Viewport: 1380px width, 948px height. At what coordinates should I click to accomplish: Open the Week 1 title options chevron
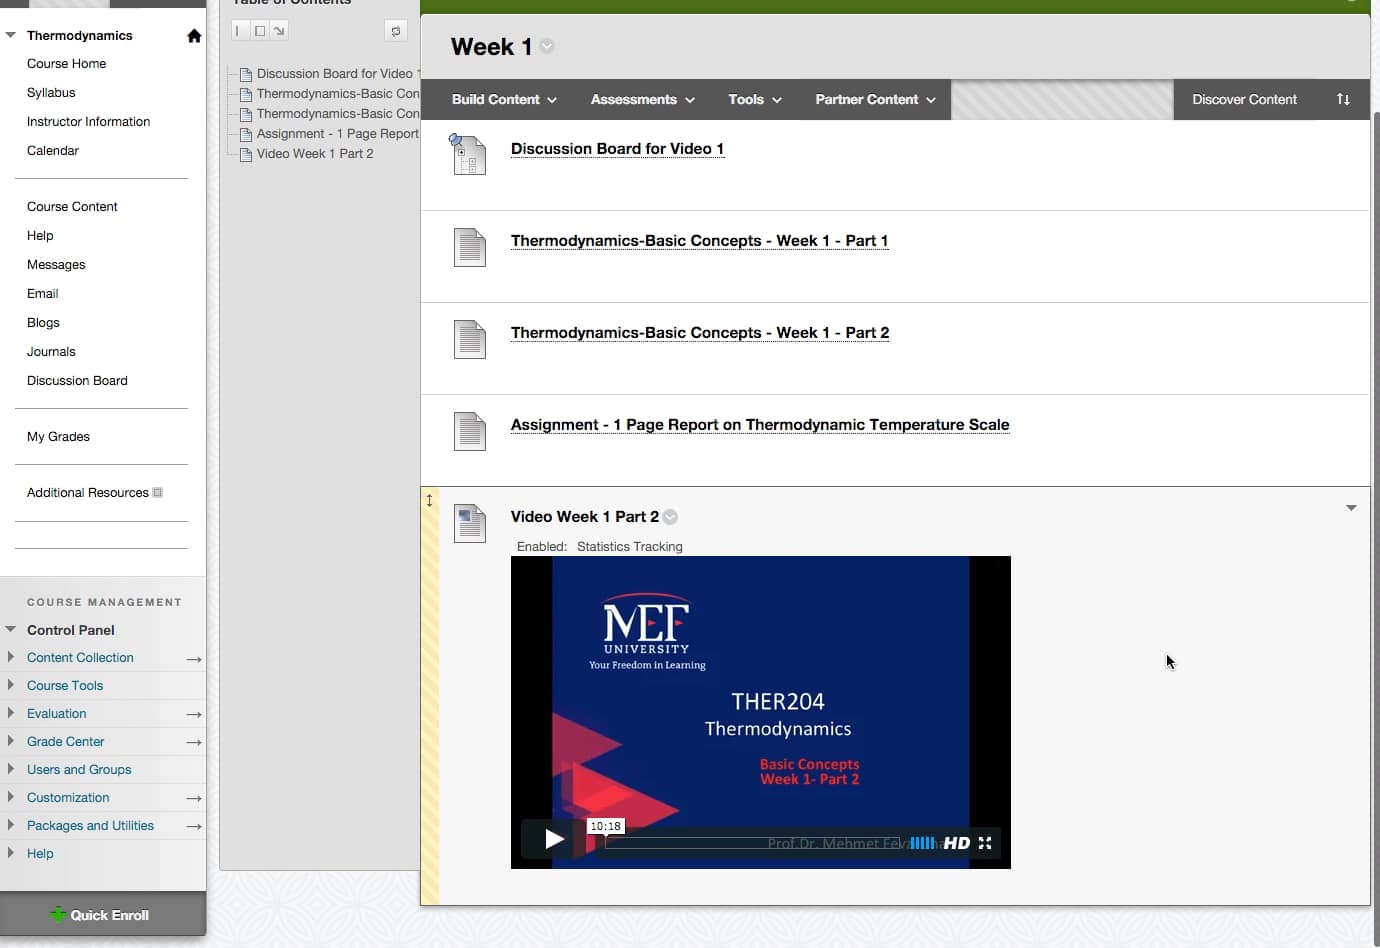click(x=547, y=46)
